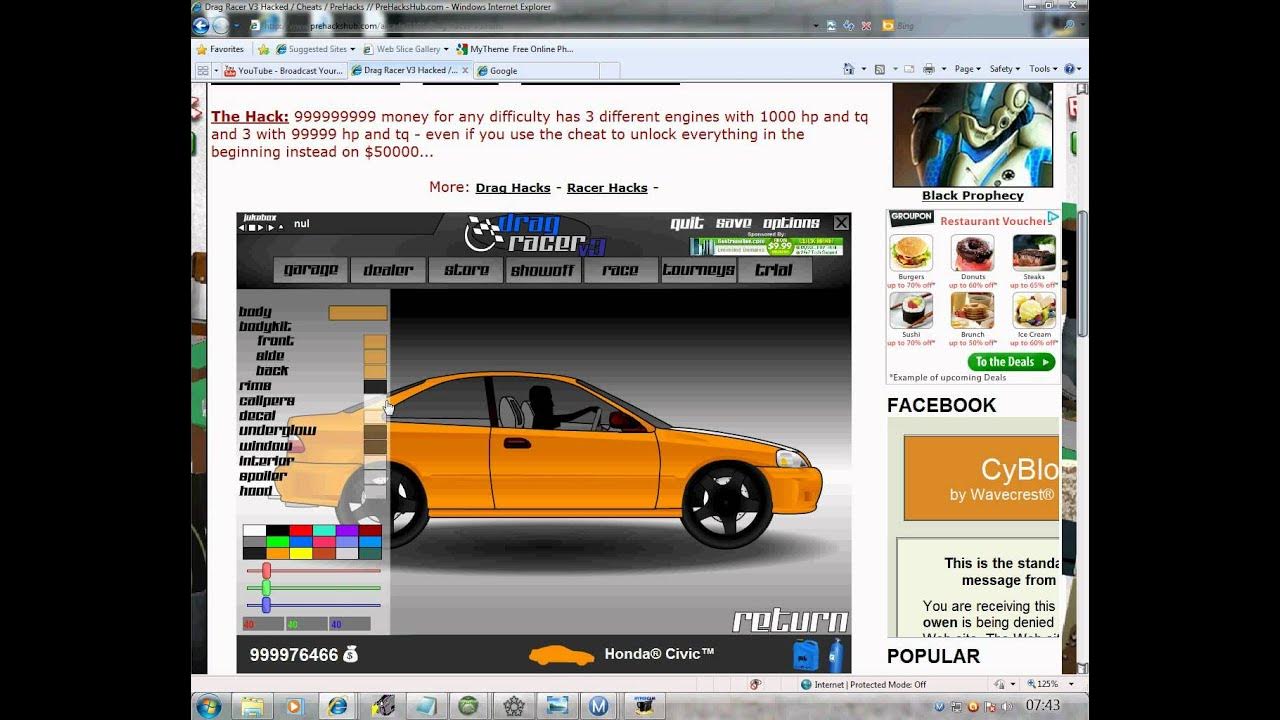Open the quick tabs list arrow
Image resolution: width=1280 pixels, height=720 pixels.
[x=216, y=71]
